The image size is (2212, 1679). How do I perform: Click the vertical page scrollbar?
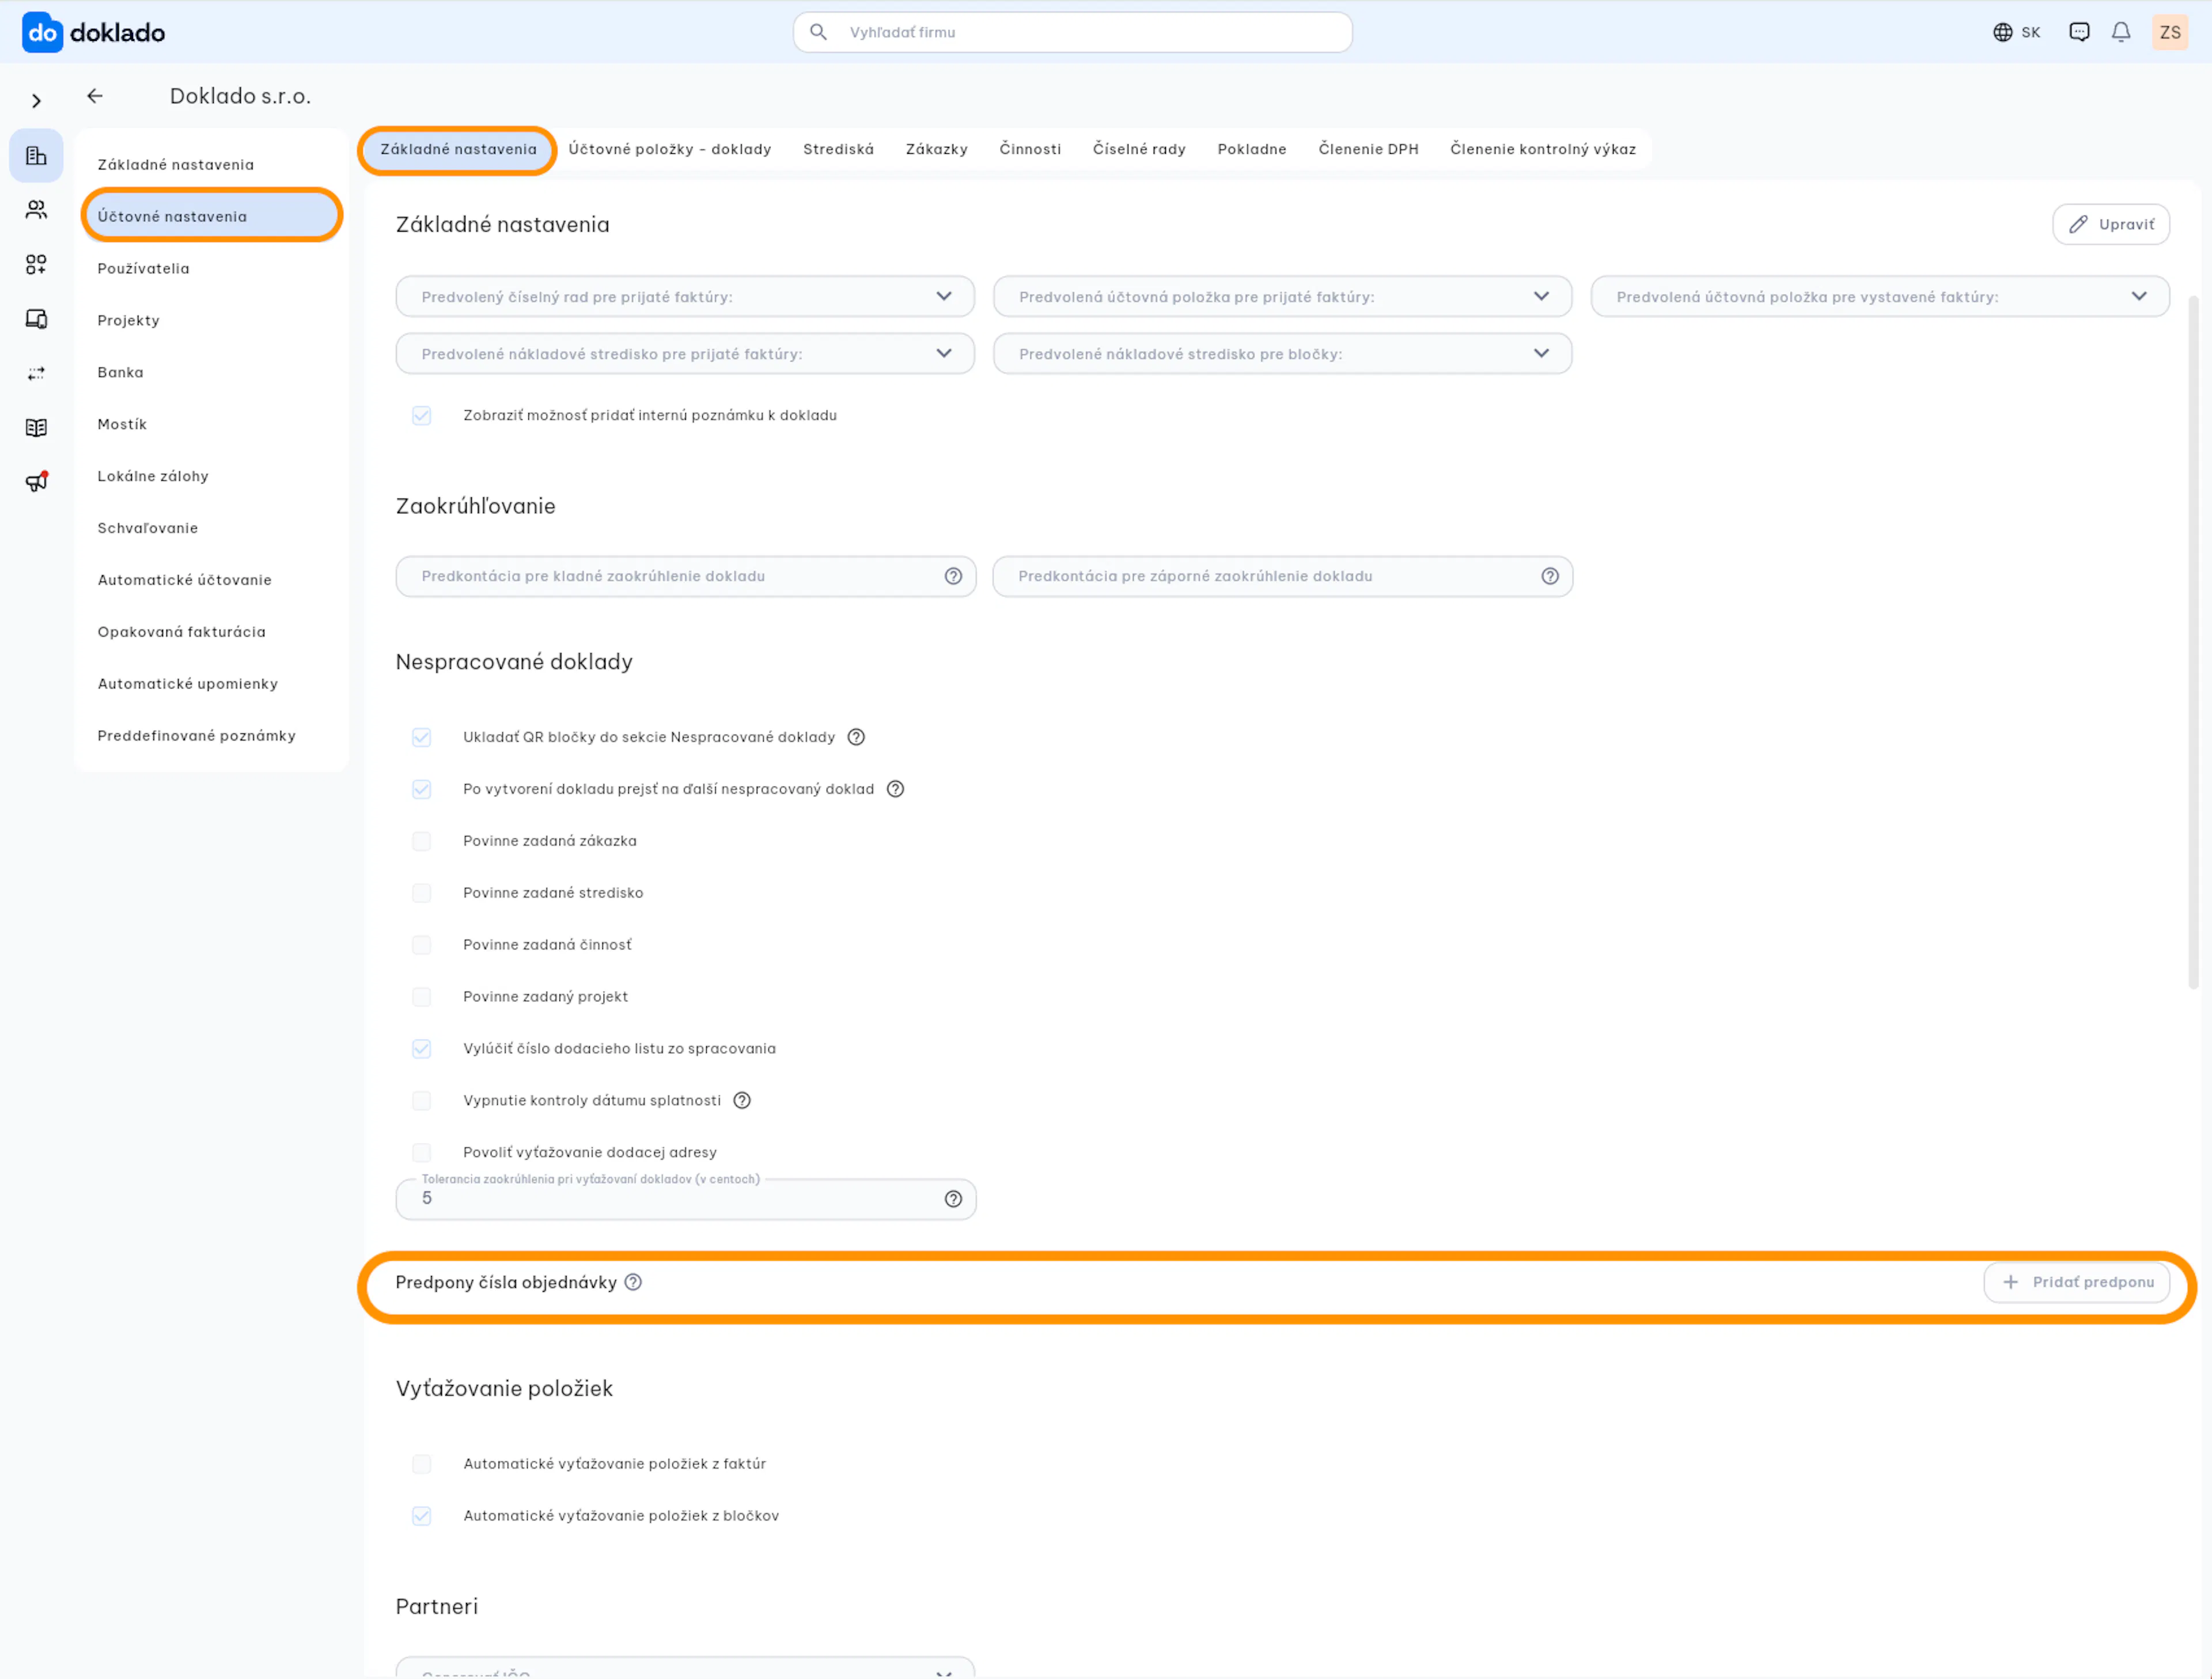tap(2193, 642)
